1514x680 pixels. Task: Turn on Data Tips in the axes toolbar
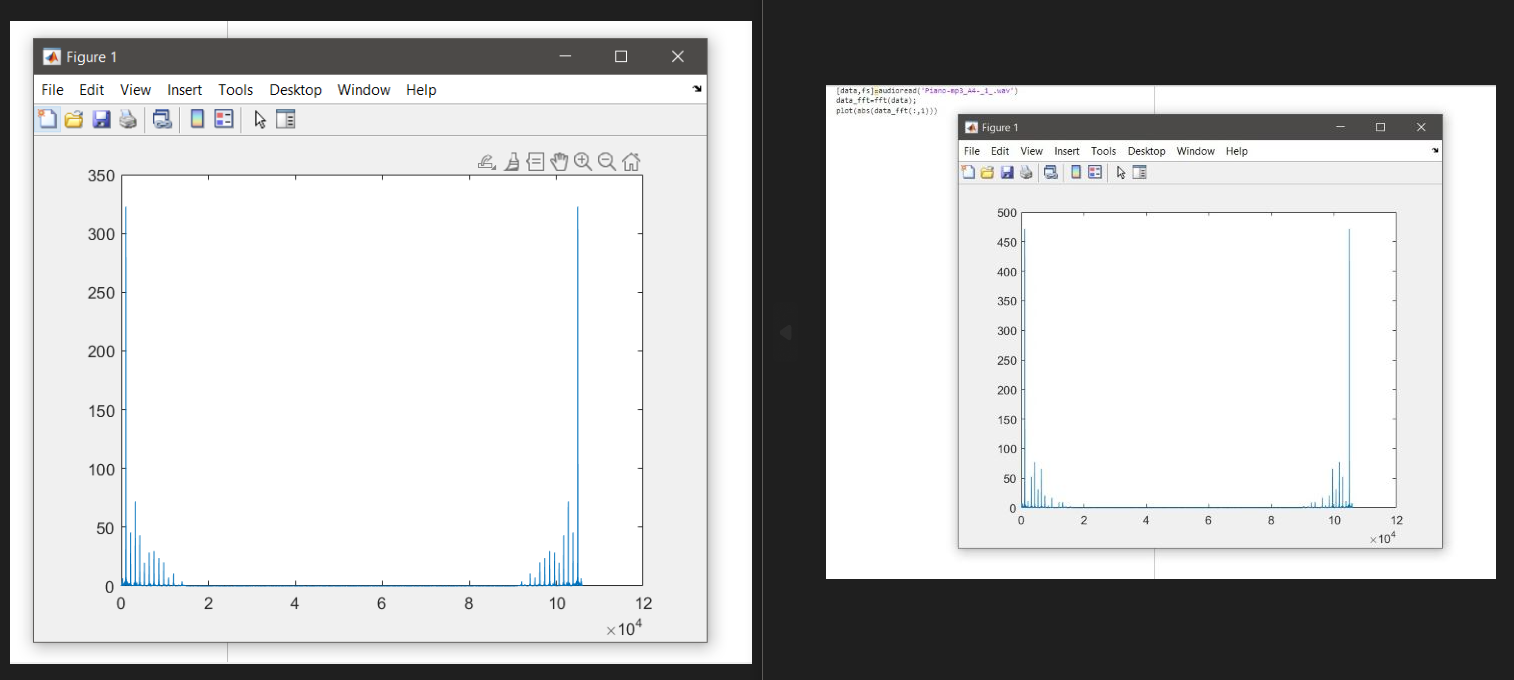[x=535, y=161]
